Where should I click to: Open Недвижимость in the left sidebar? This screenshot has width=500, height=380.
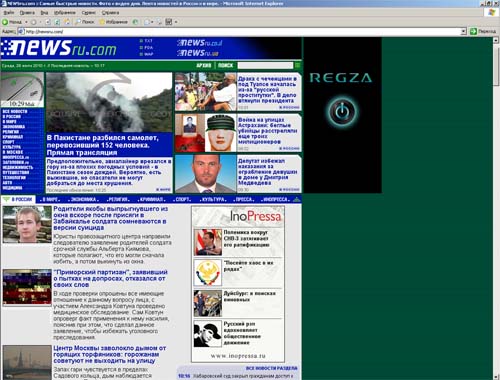pyautogui.click(x=18, y=167)
